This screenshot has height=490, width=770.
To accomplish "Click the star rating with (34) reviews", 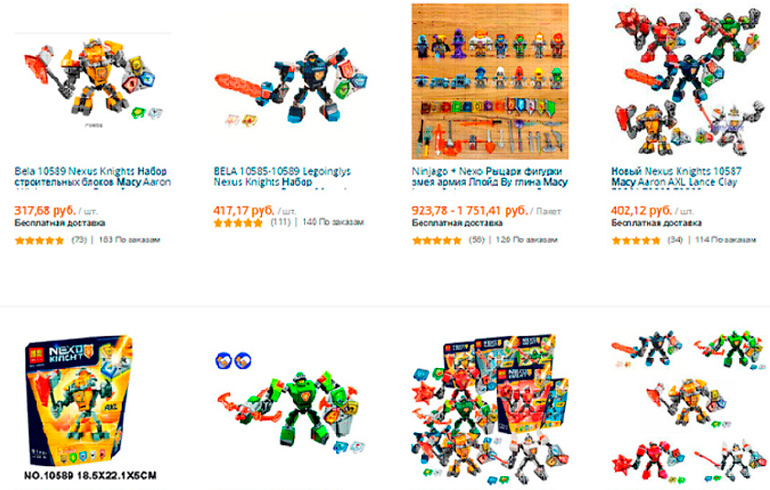I will [636, 241].
